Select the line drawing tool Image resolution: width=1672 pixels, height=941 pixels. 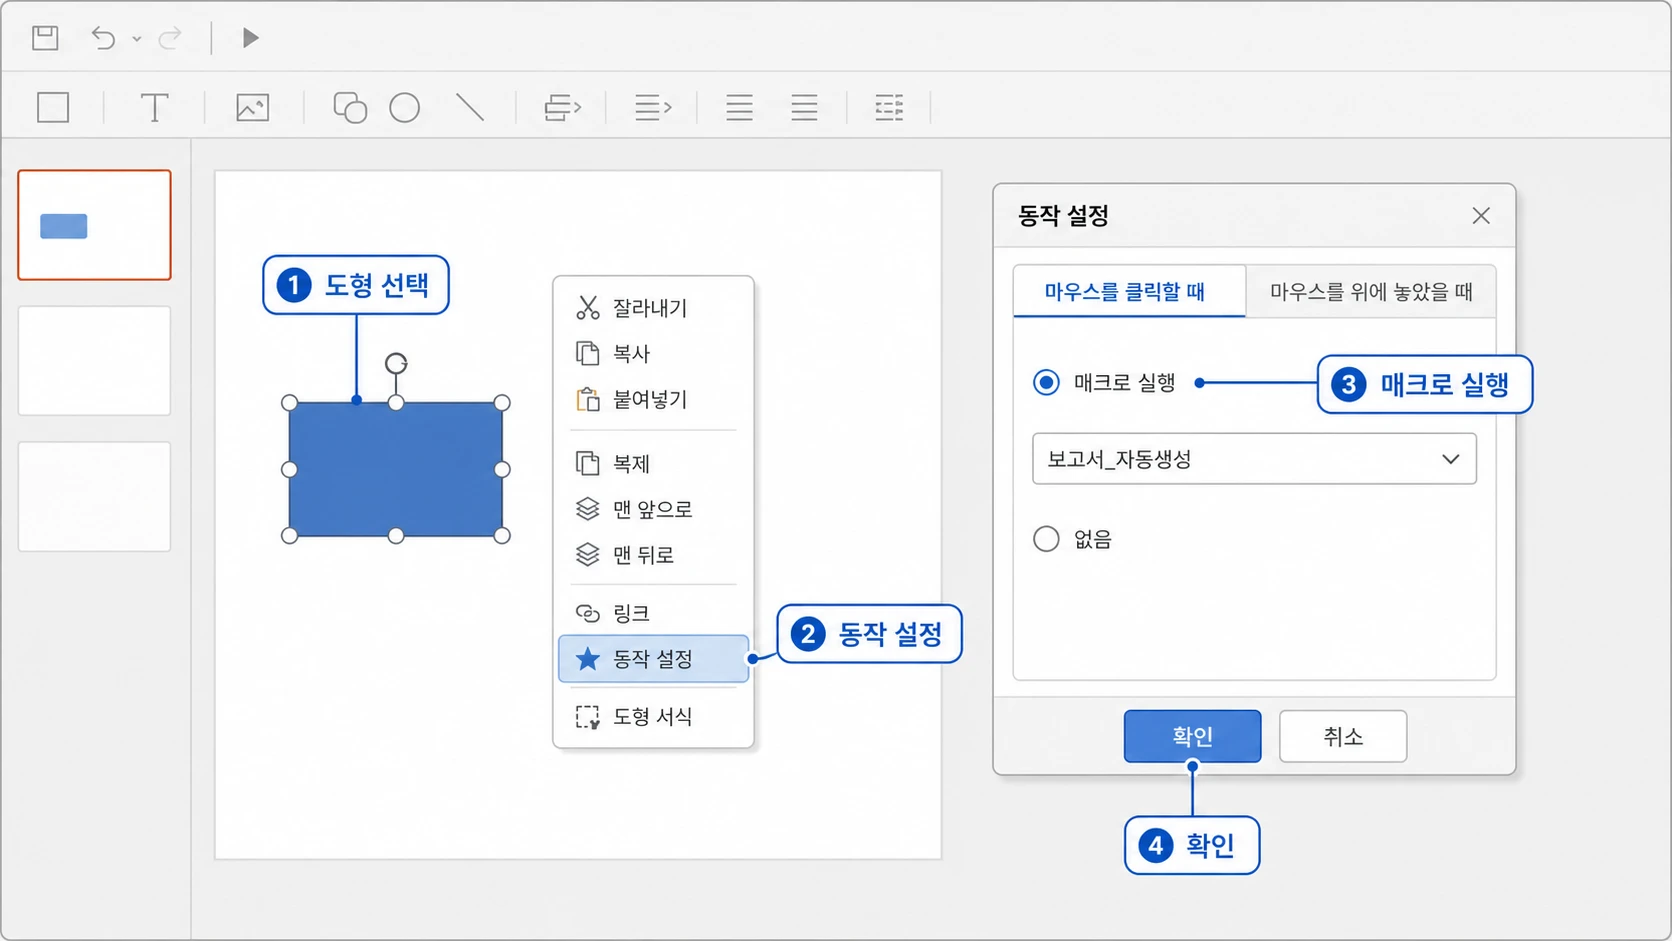point(470,107)
